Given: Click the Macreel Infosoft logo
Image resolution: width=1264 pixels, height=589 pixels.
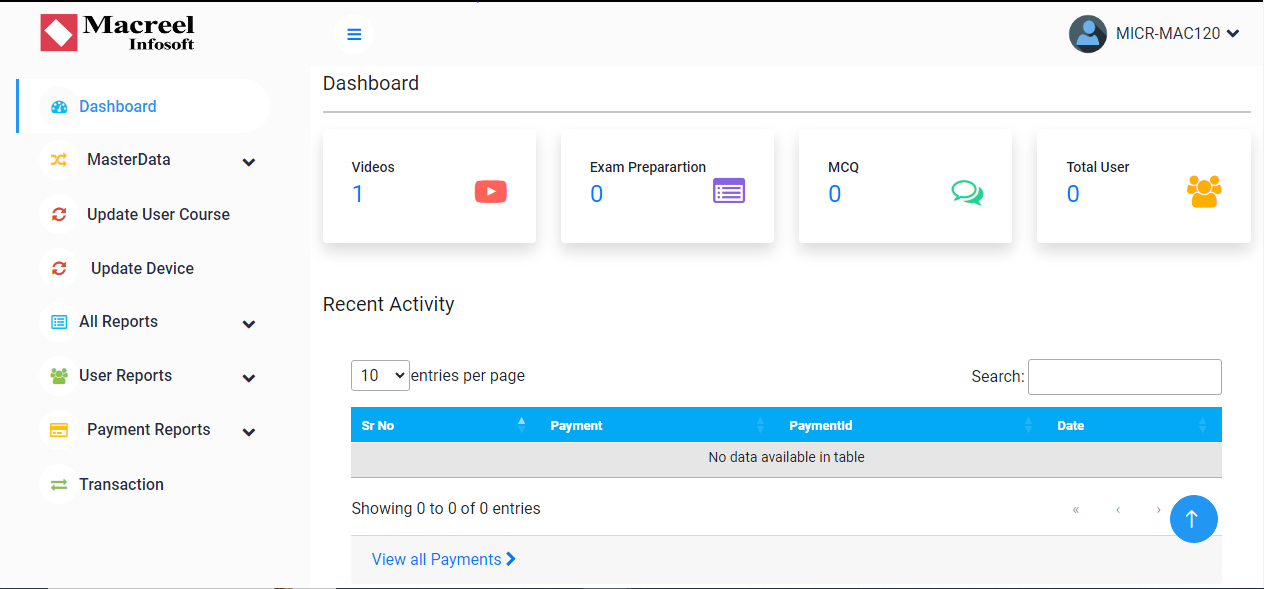Looking at the screenshot, I should (x=118, y=33).
